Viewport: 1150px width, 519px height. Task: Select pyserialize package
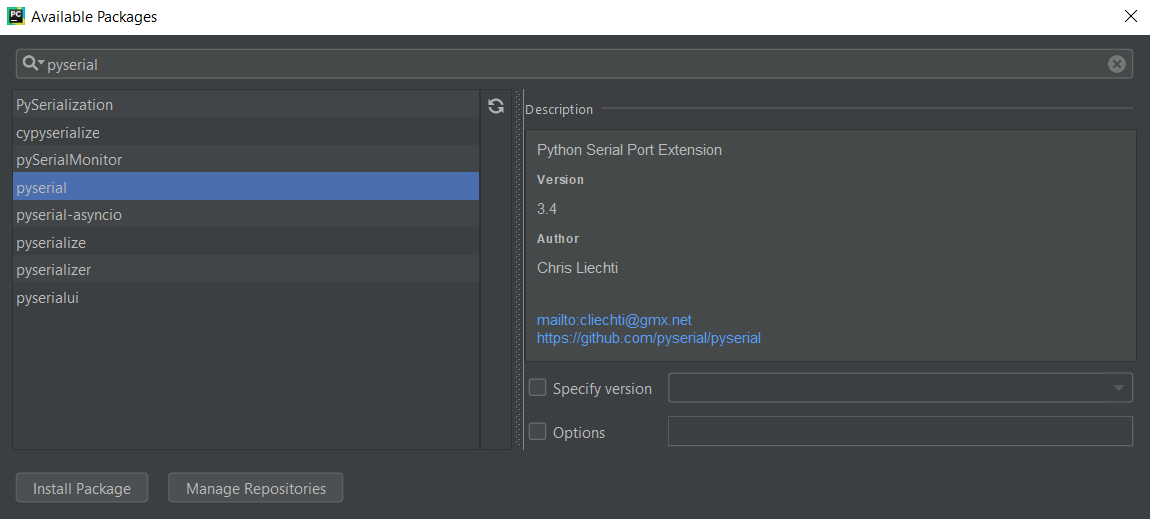[246, 242]
